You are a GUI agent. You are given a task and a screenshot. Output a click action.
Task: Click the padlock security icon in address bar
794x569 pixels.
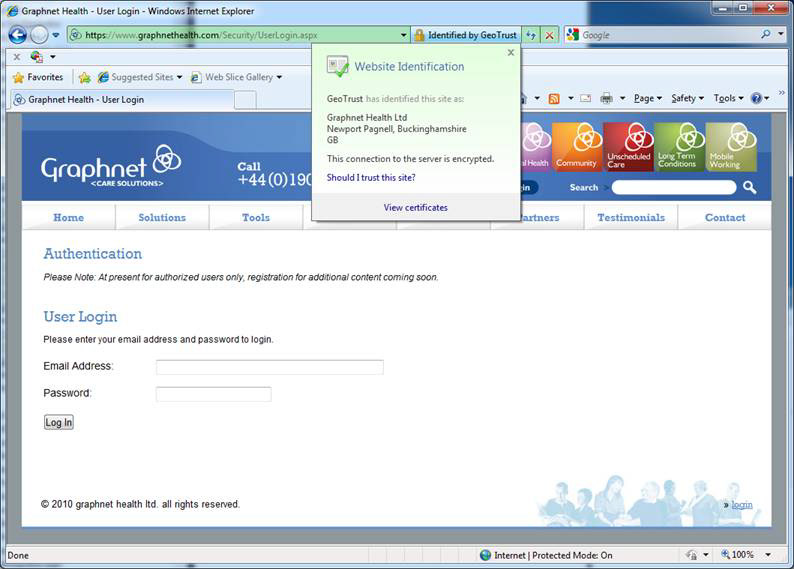(x=419, y=35)
